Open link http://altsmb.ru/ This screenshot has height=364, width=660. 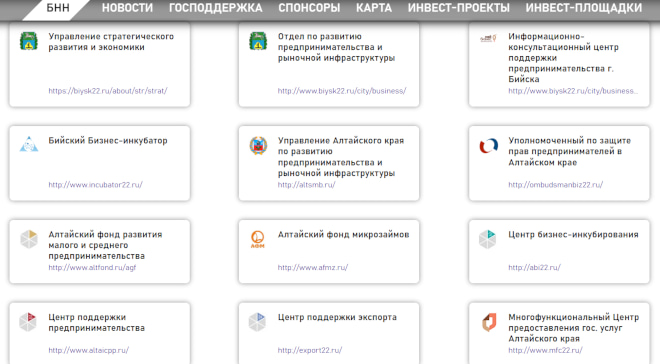coord(306,184)
